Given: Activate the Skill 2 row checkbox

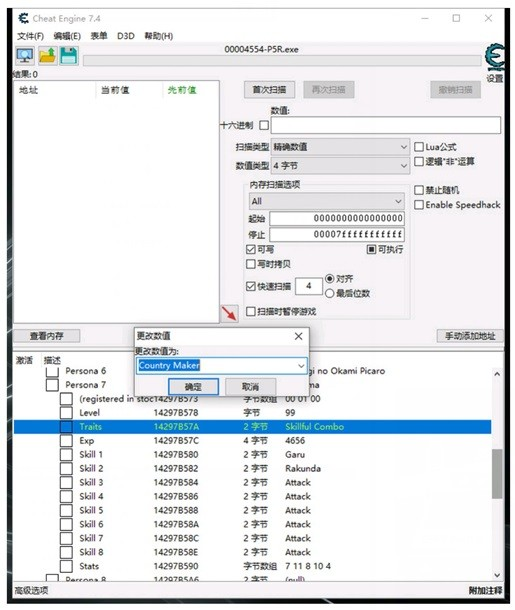Looking at the screenshot, I should [x=66, y=469].
